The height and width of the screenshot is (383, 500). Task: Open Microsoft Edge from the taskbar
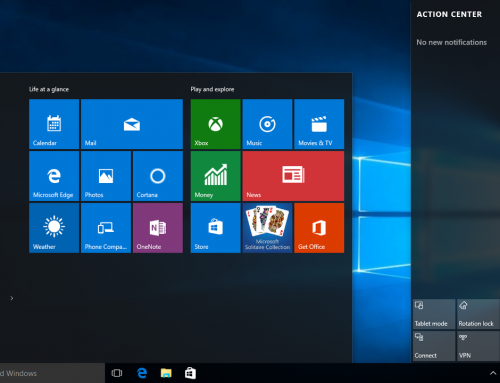[142, 373]
